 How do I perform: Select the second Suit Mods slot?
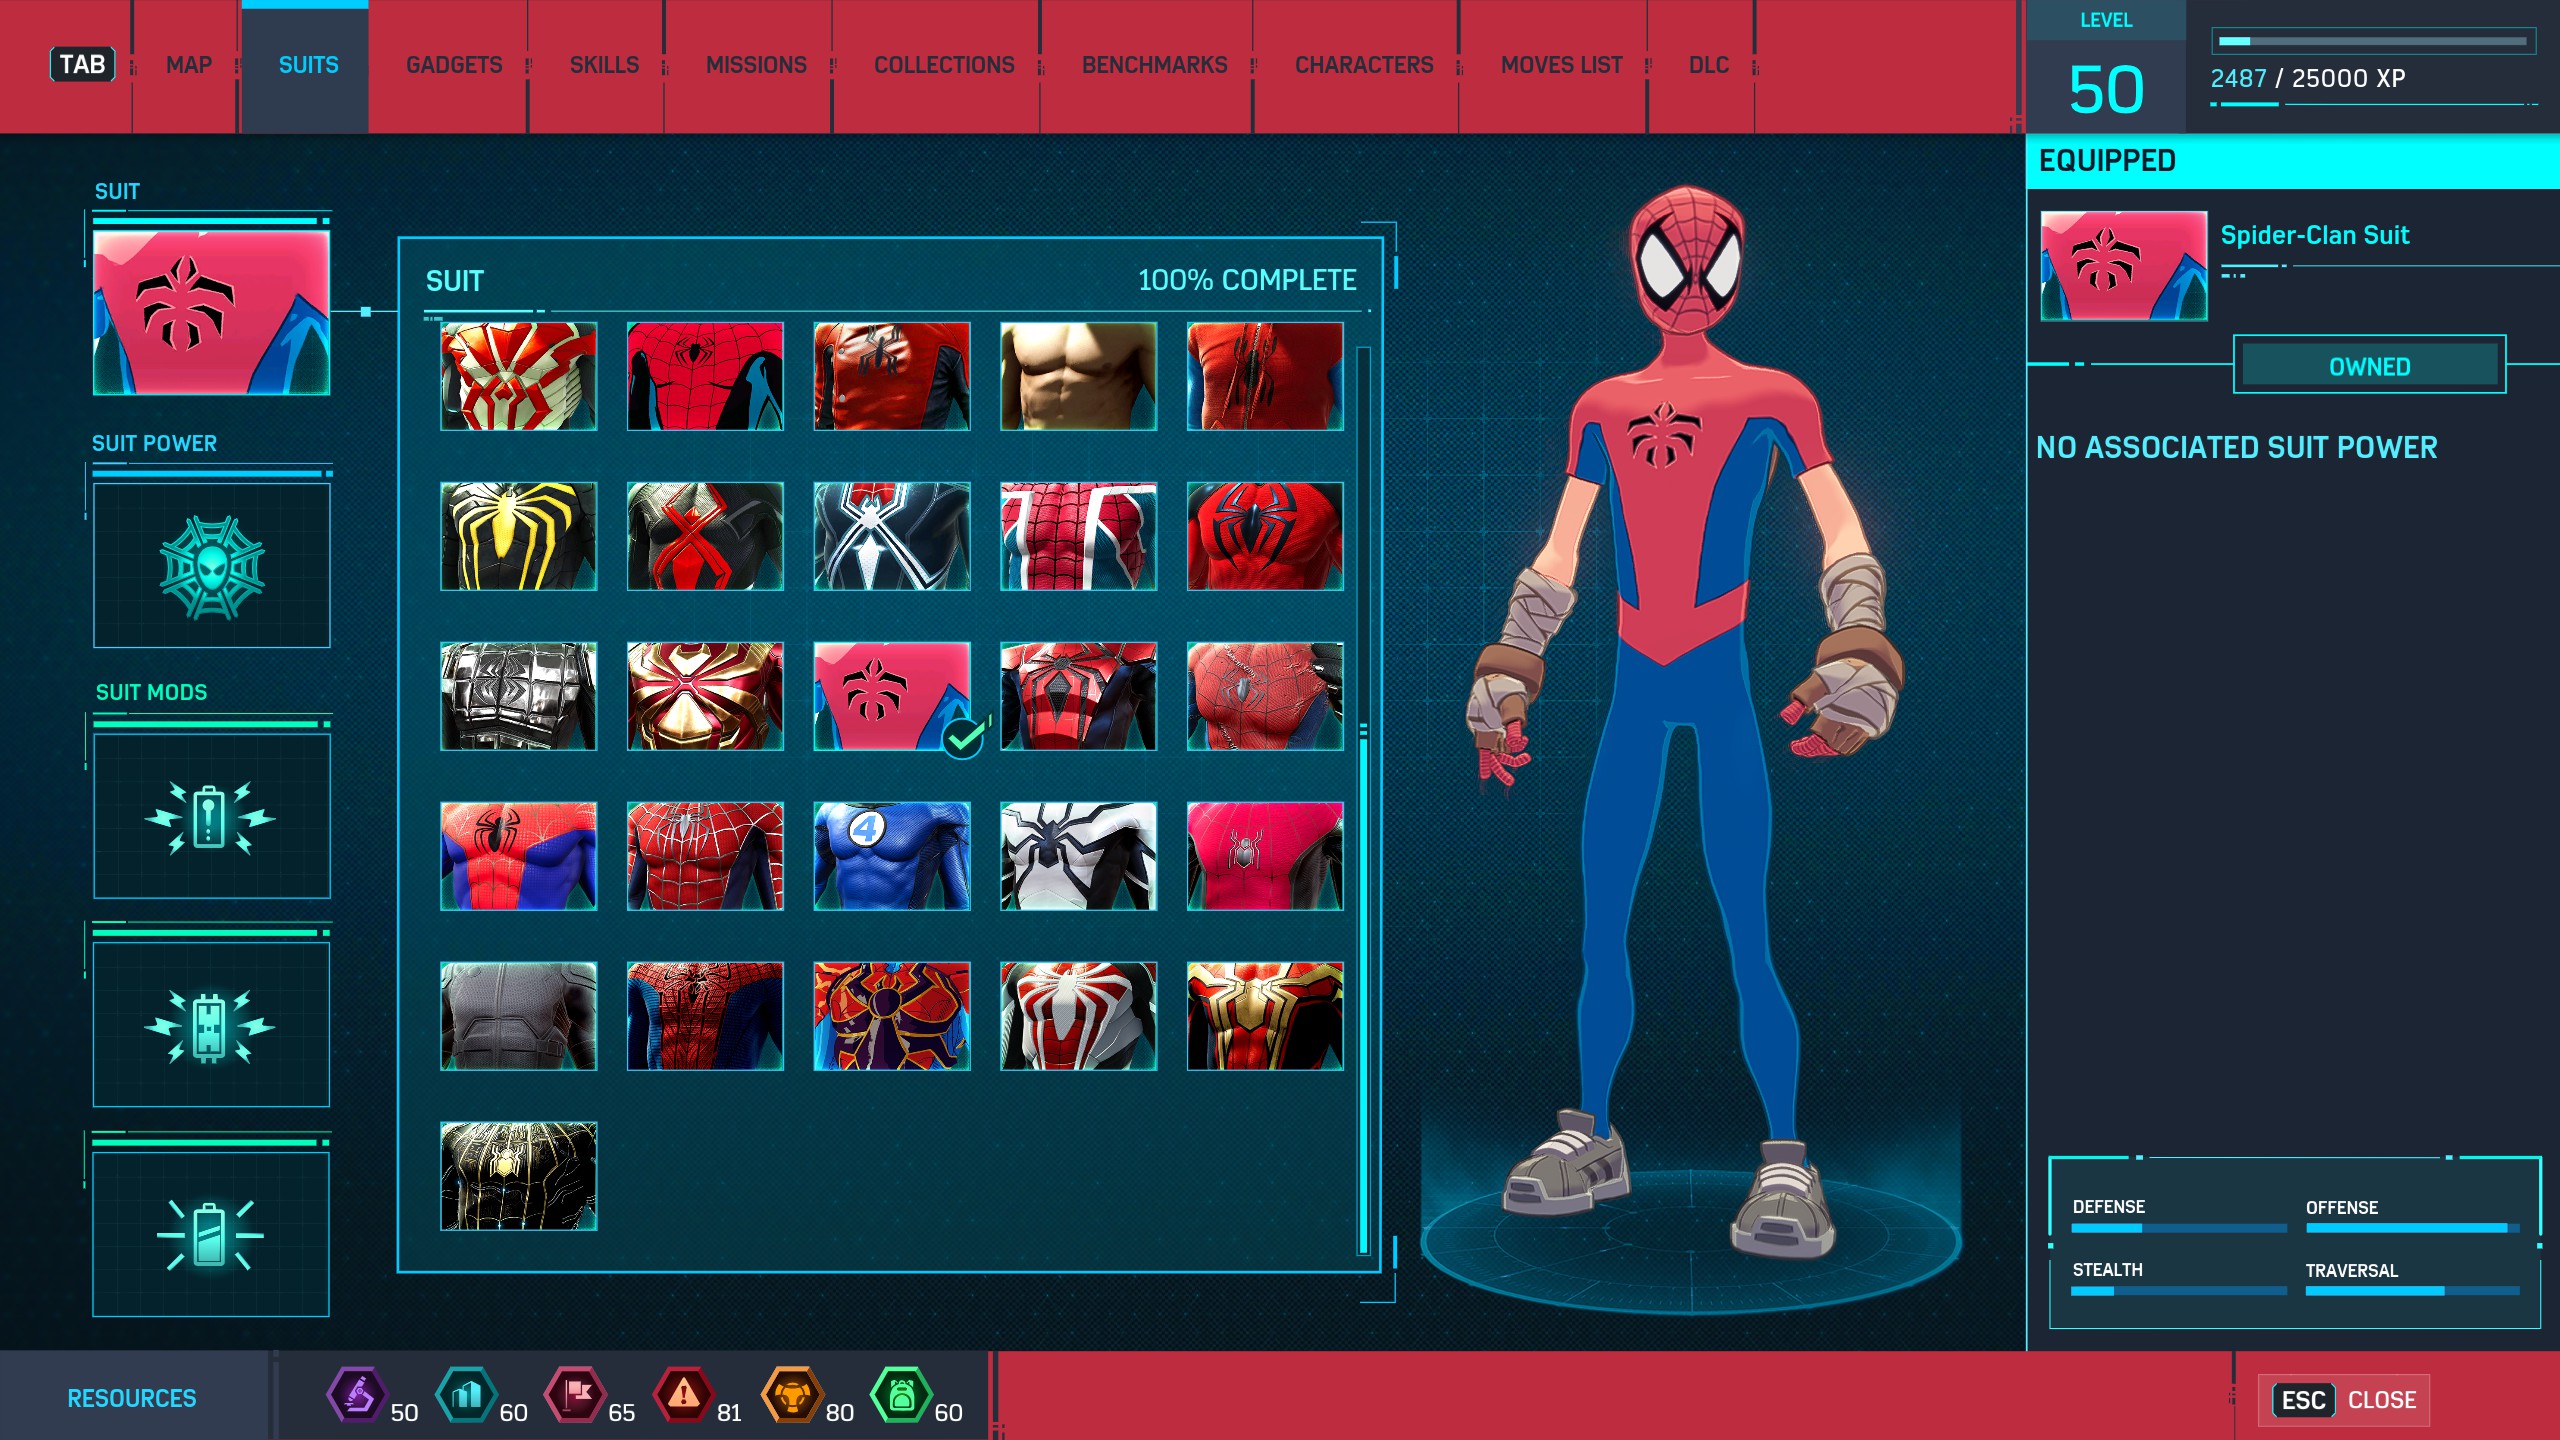tap(211, 1025)
